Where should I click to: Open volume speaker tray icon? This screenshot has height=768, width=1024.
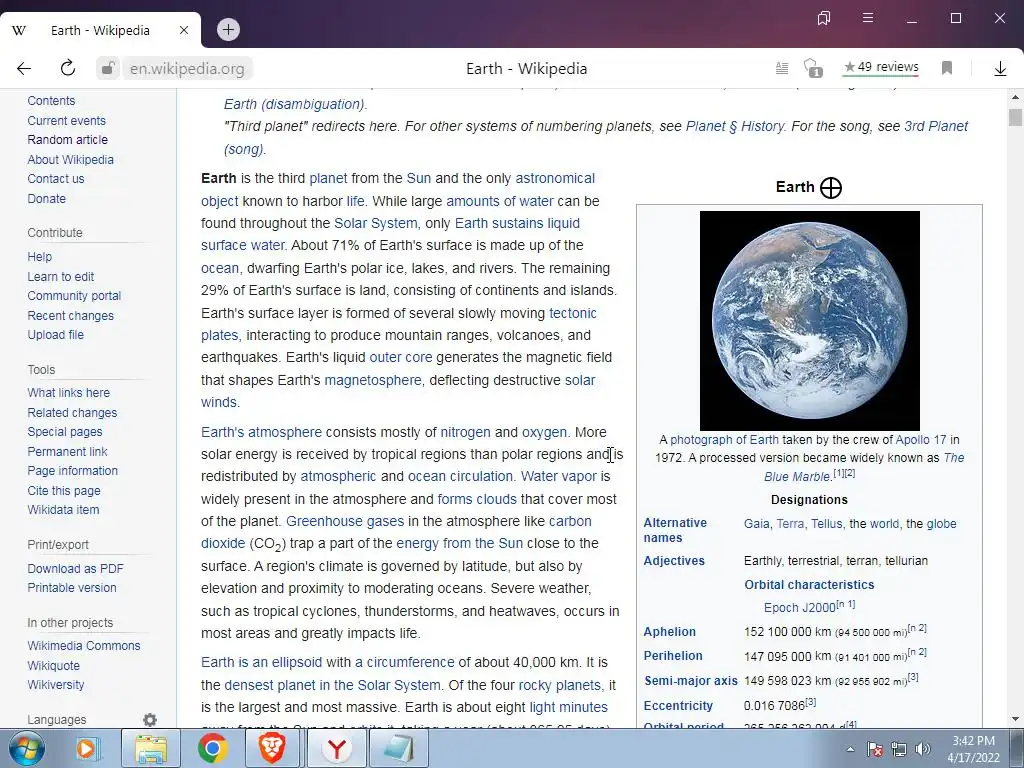(x=923, y=749)
